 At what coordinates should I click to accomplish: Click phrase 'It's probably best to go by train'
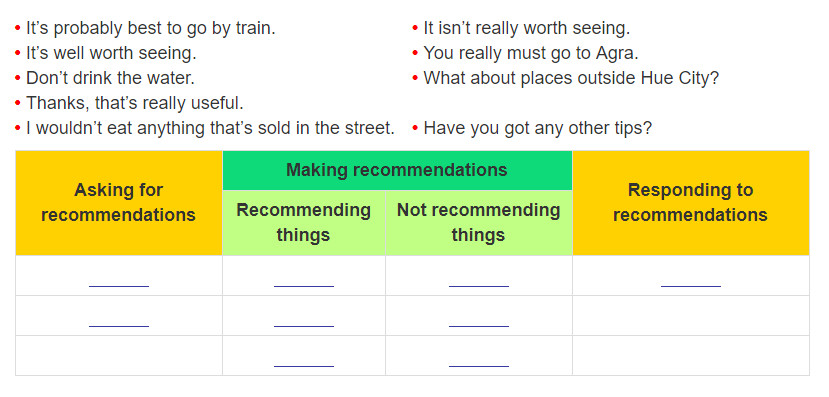[151, 29]
